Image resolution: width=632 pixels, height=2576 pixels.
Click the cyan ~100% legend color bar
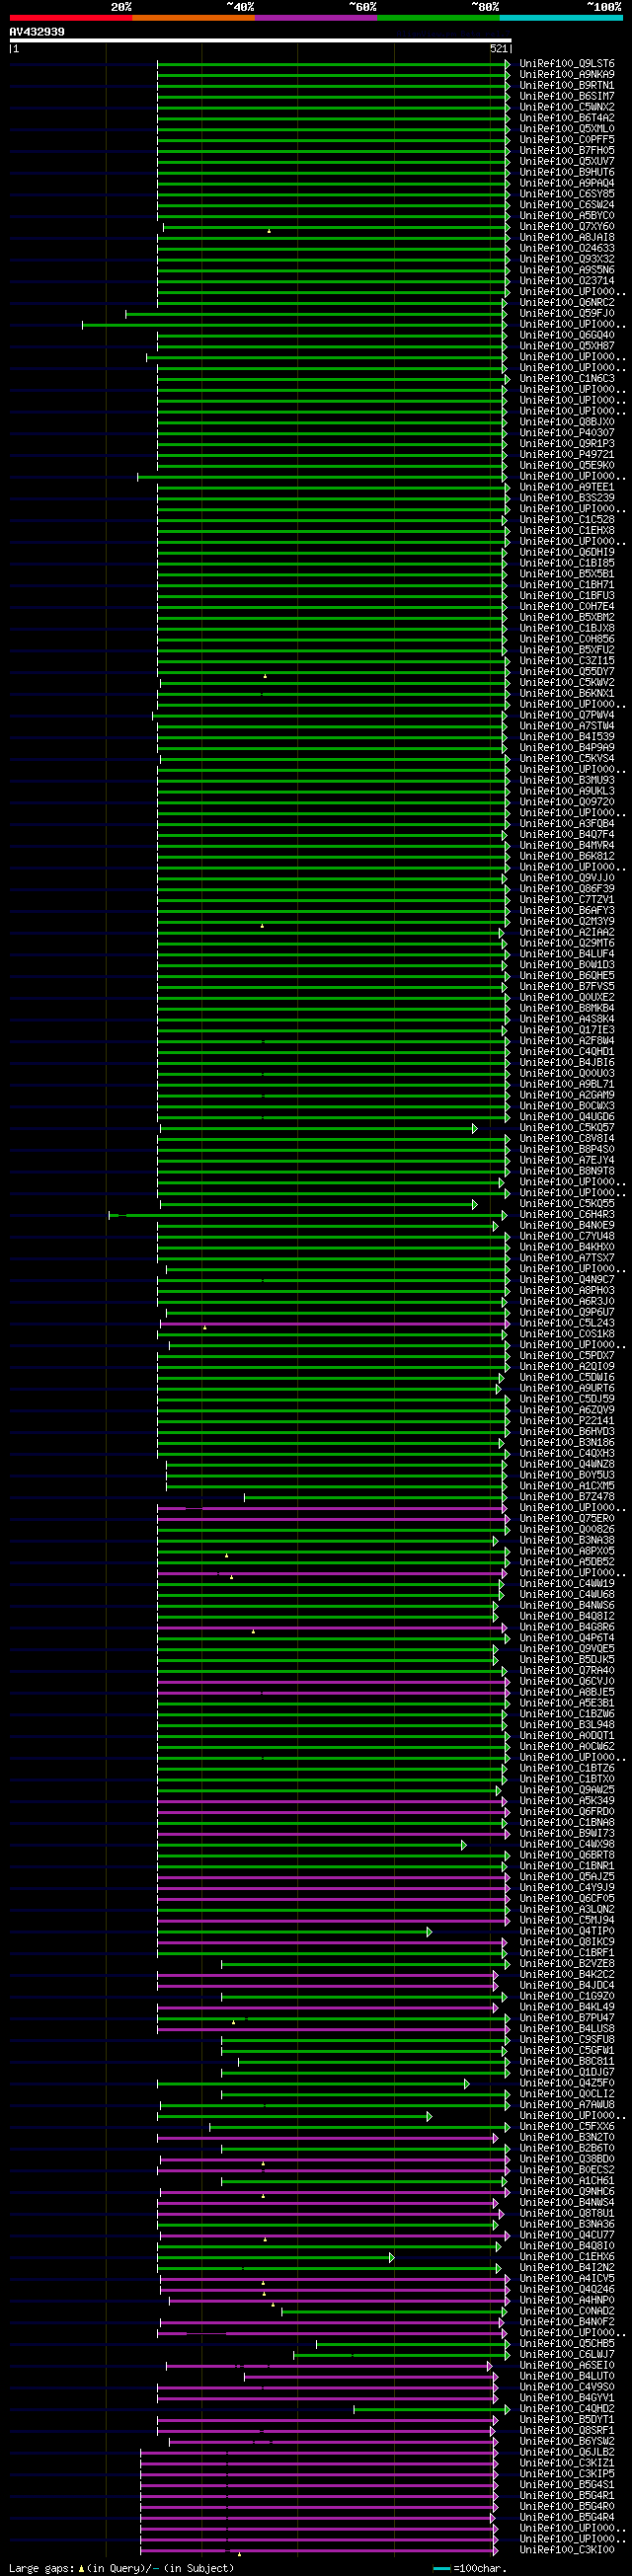(561, 18)
